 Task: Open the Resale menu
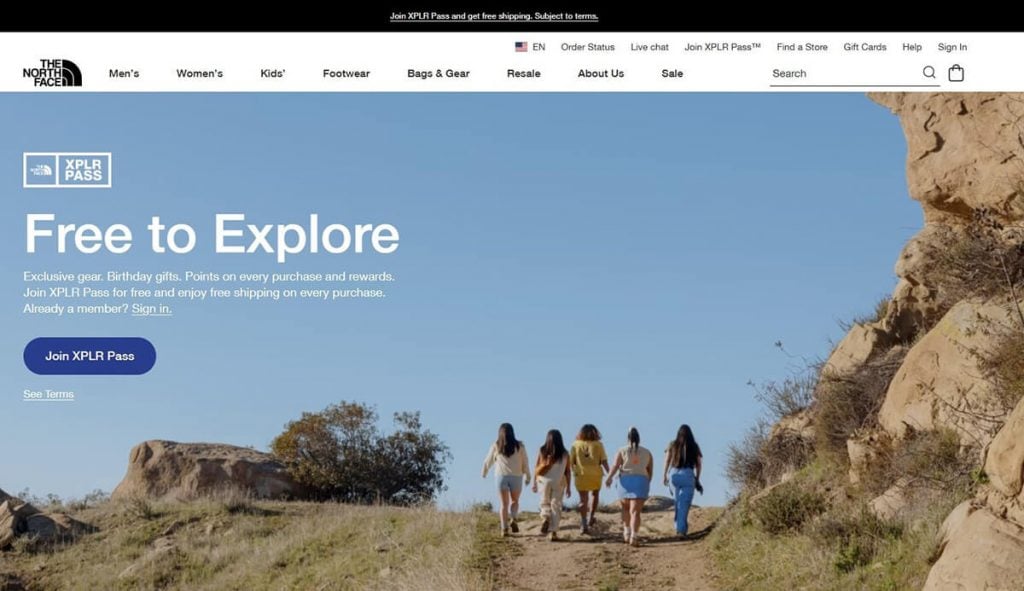click(x=524, y=74)
